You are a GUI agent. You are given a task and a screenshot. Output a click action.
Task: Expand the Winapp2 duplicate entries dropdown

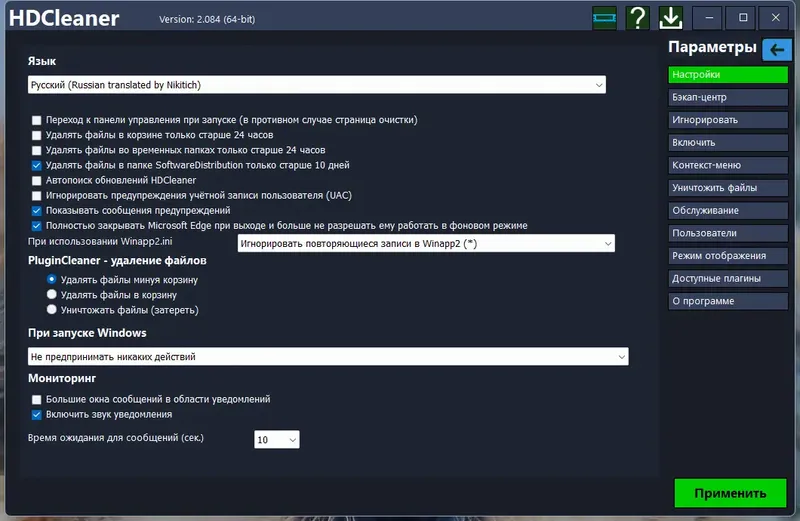pyautogui.click(x=426, y=243)
